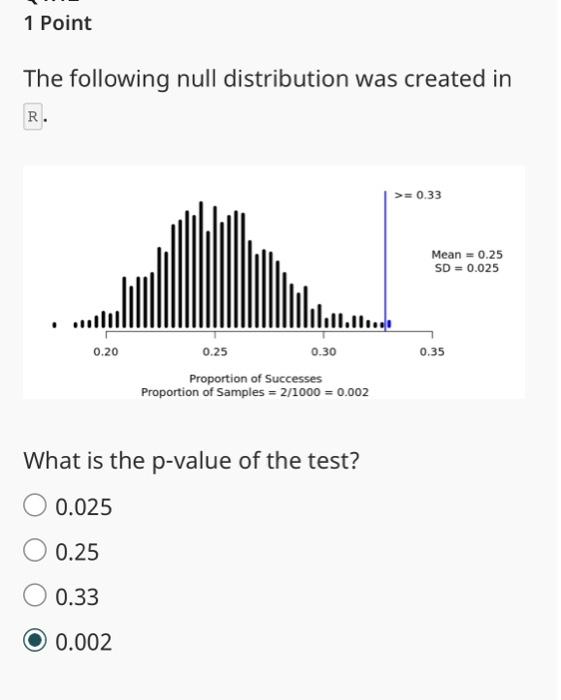Screen dimensions: 561x700
Task: Click the isolated leftmost histogram dot
Action: (x=54, y=325)
